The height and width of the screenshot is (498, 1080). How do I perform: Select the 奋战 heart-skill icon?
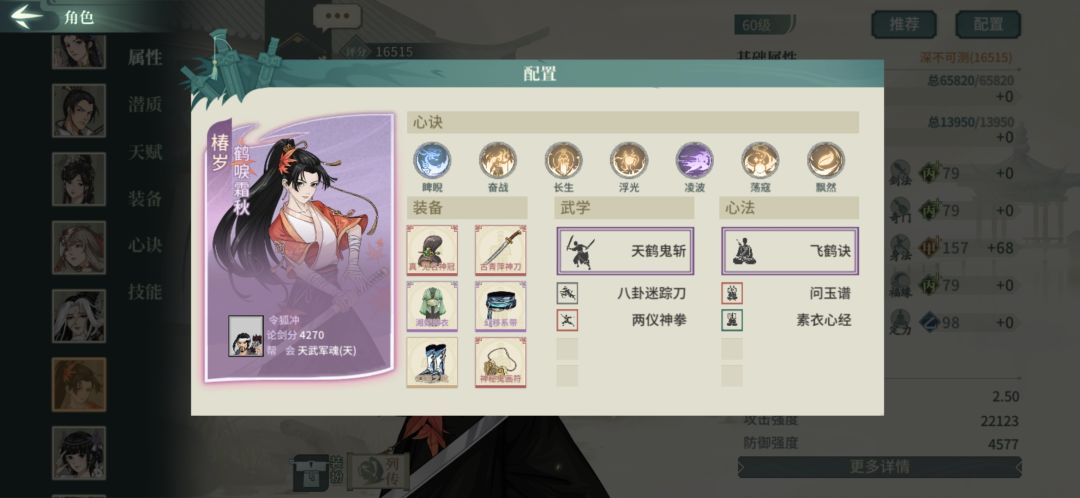pos(497,160)
